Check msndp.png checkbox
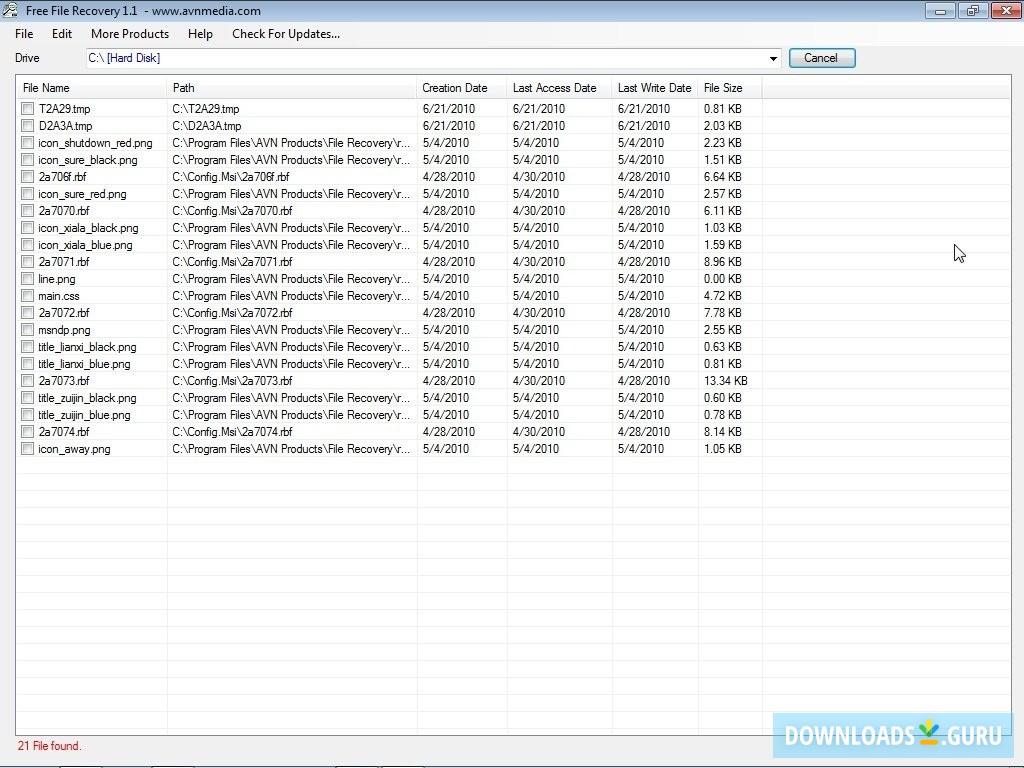Screen dimensions: 1024x768 click(x=27, y=329)
